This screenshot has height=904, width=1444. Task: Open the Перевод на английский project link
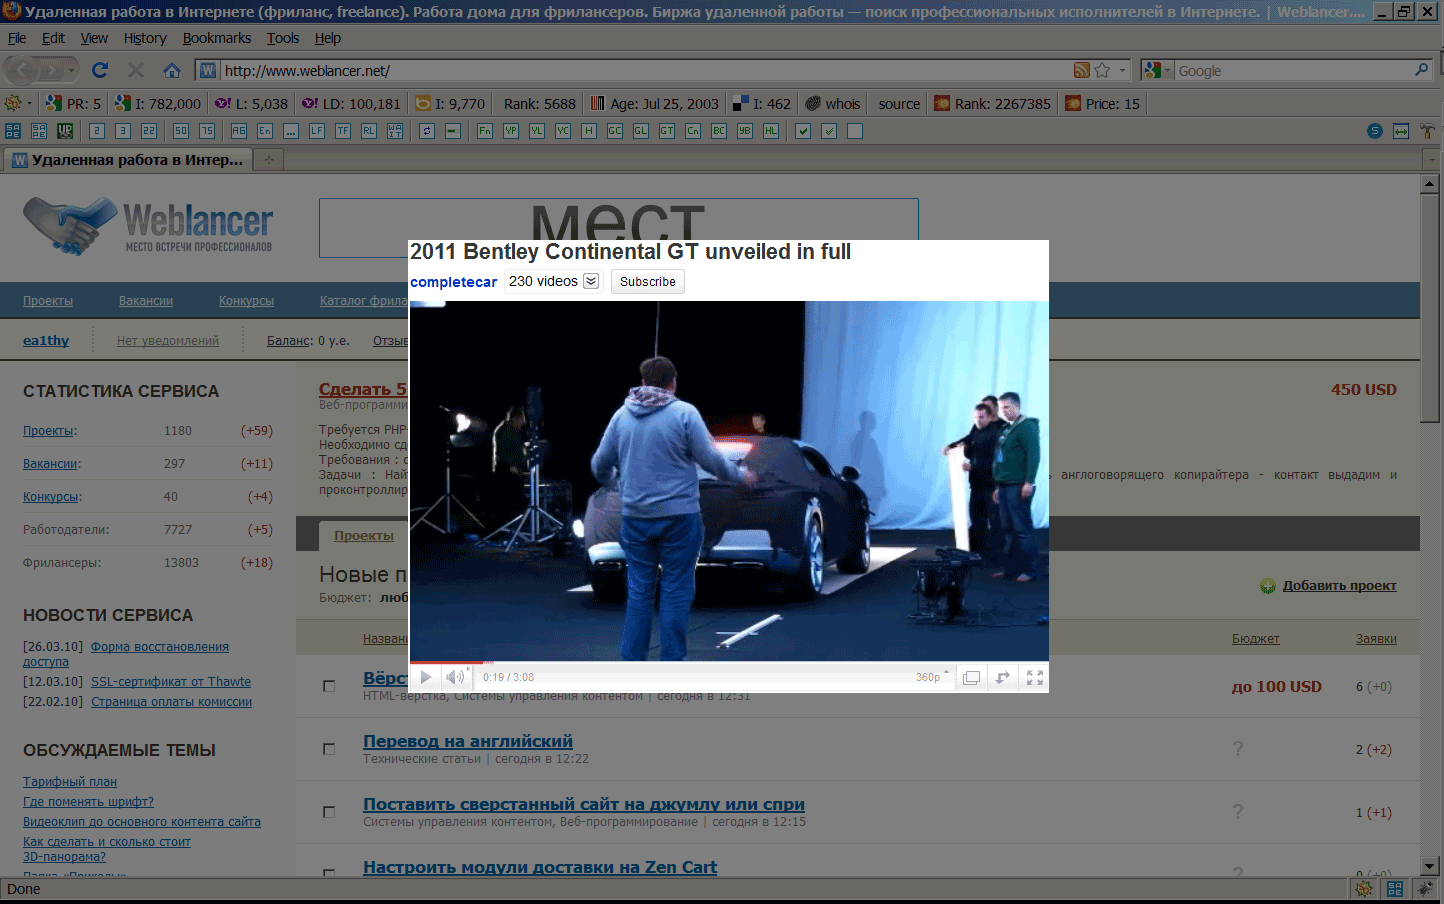[468, 741]
